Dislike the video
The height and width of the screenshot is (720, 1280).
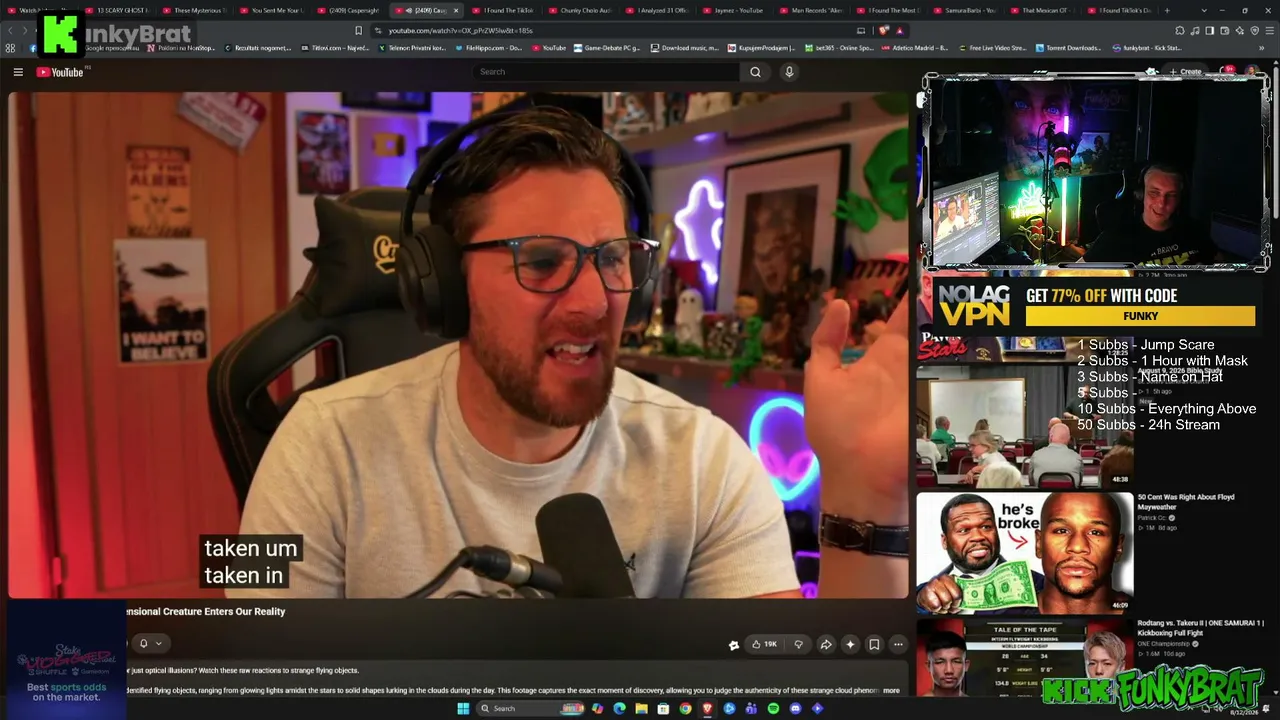click(x=798, y=644)
